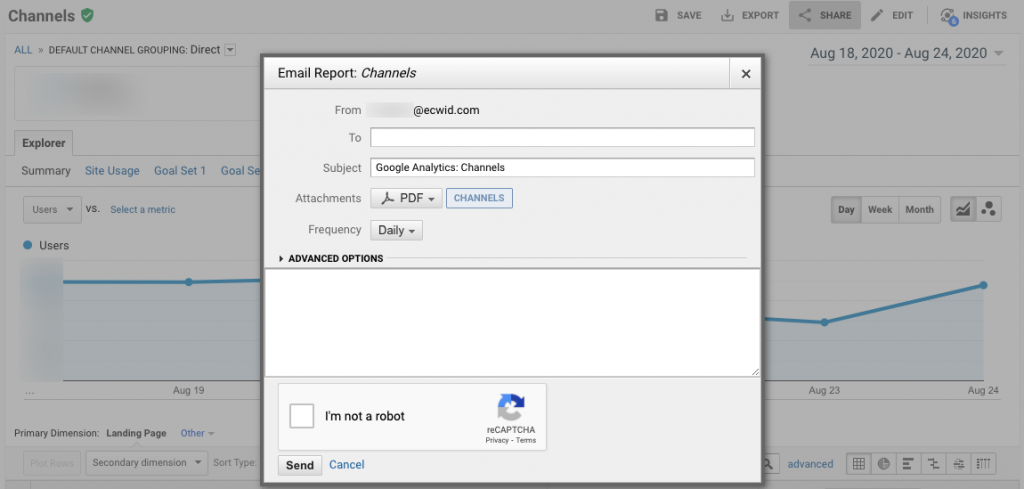Select the line chart view icon

point(963,210)
